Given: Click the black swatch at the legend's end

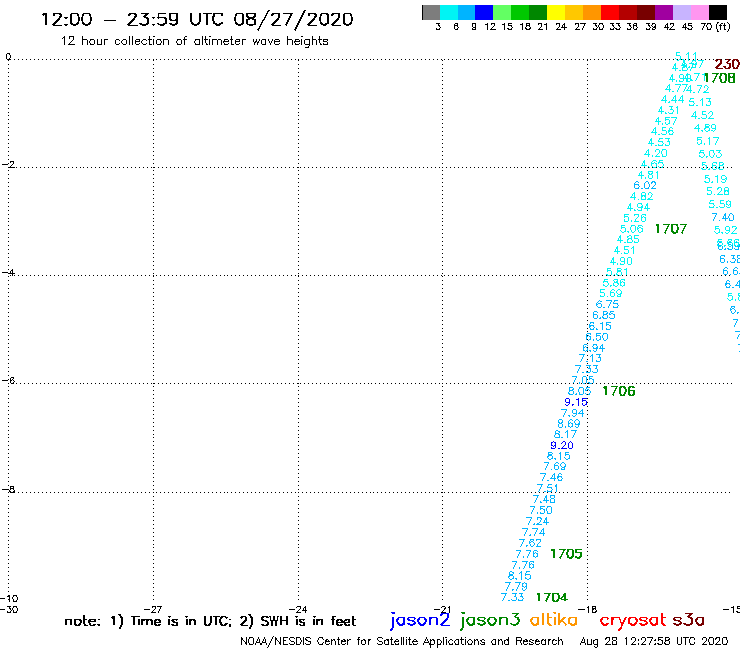Looking at the screenshot, I should coord(718,12).
